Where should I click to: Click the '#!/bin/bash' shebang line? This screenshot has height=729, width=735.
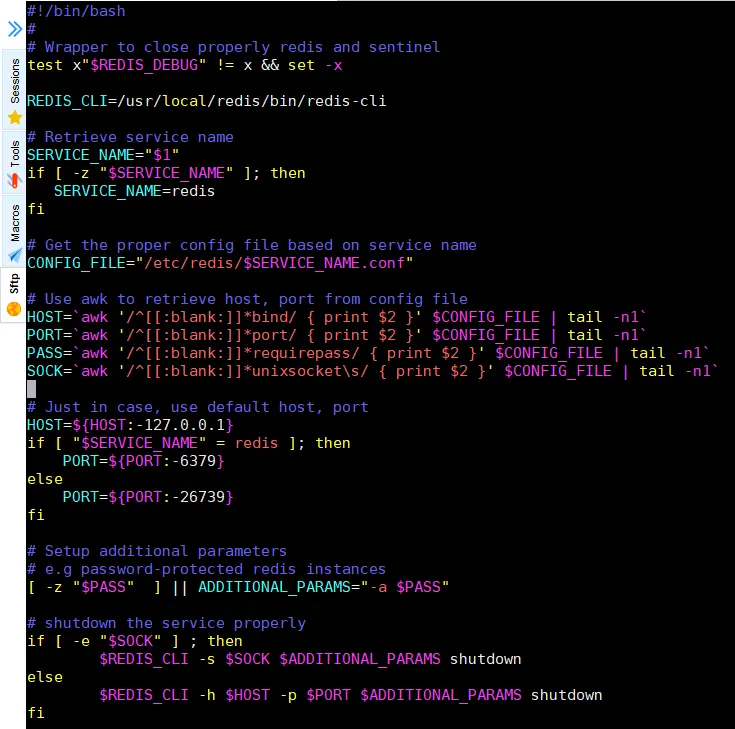click(76, 11)
